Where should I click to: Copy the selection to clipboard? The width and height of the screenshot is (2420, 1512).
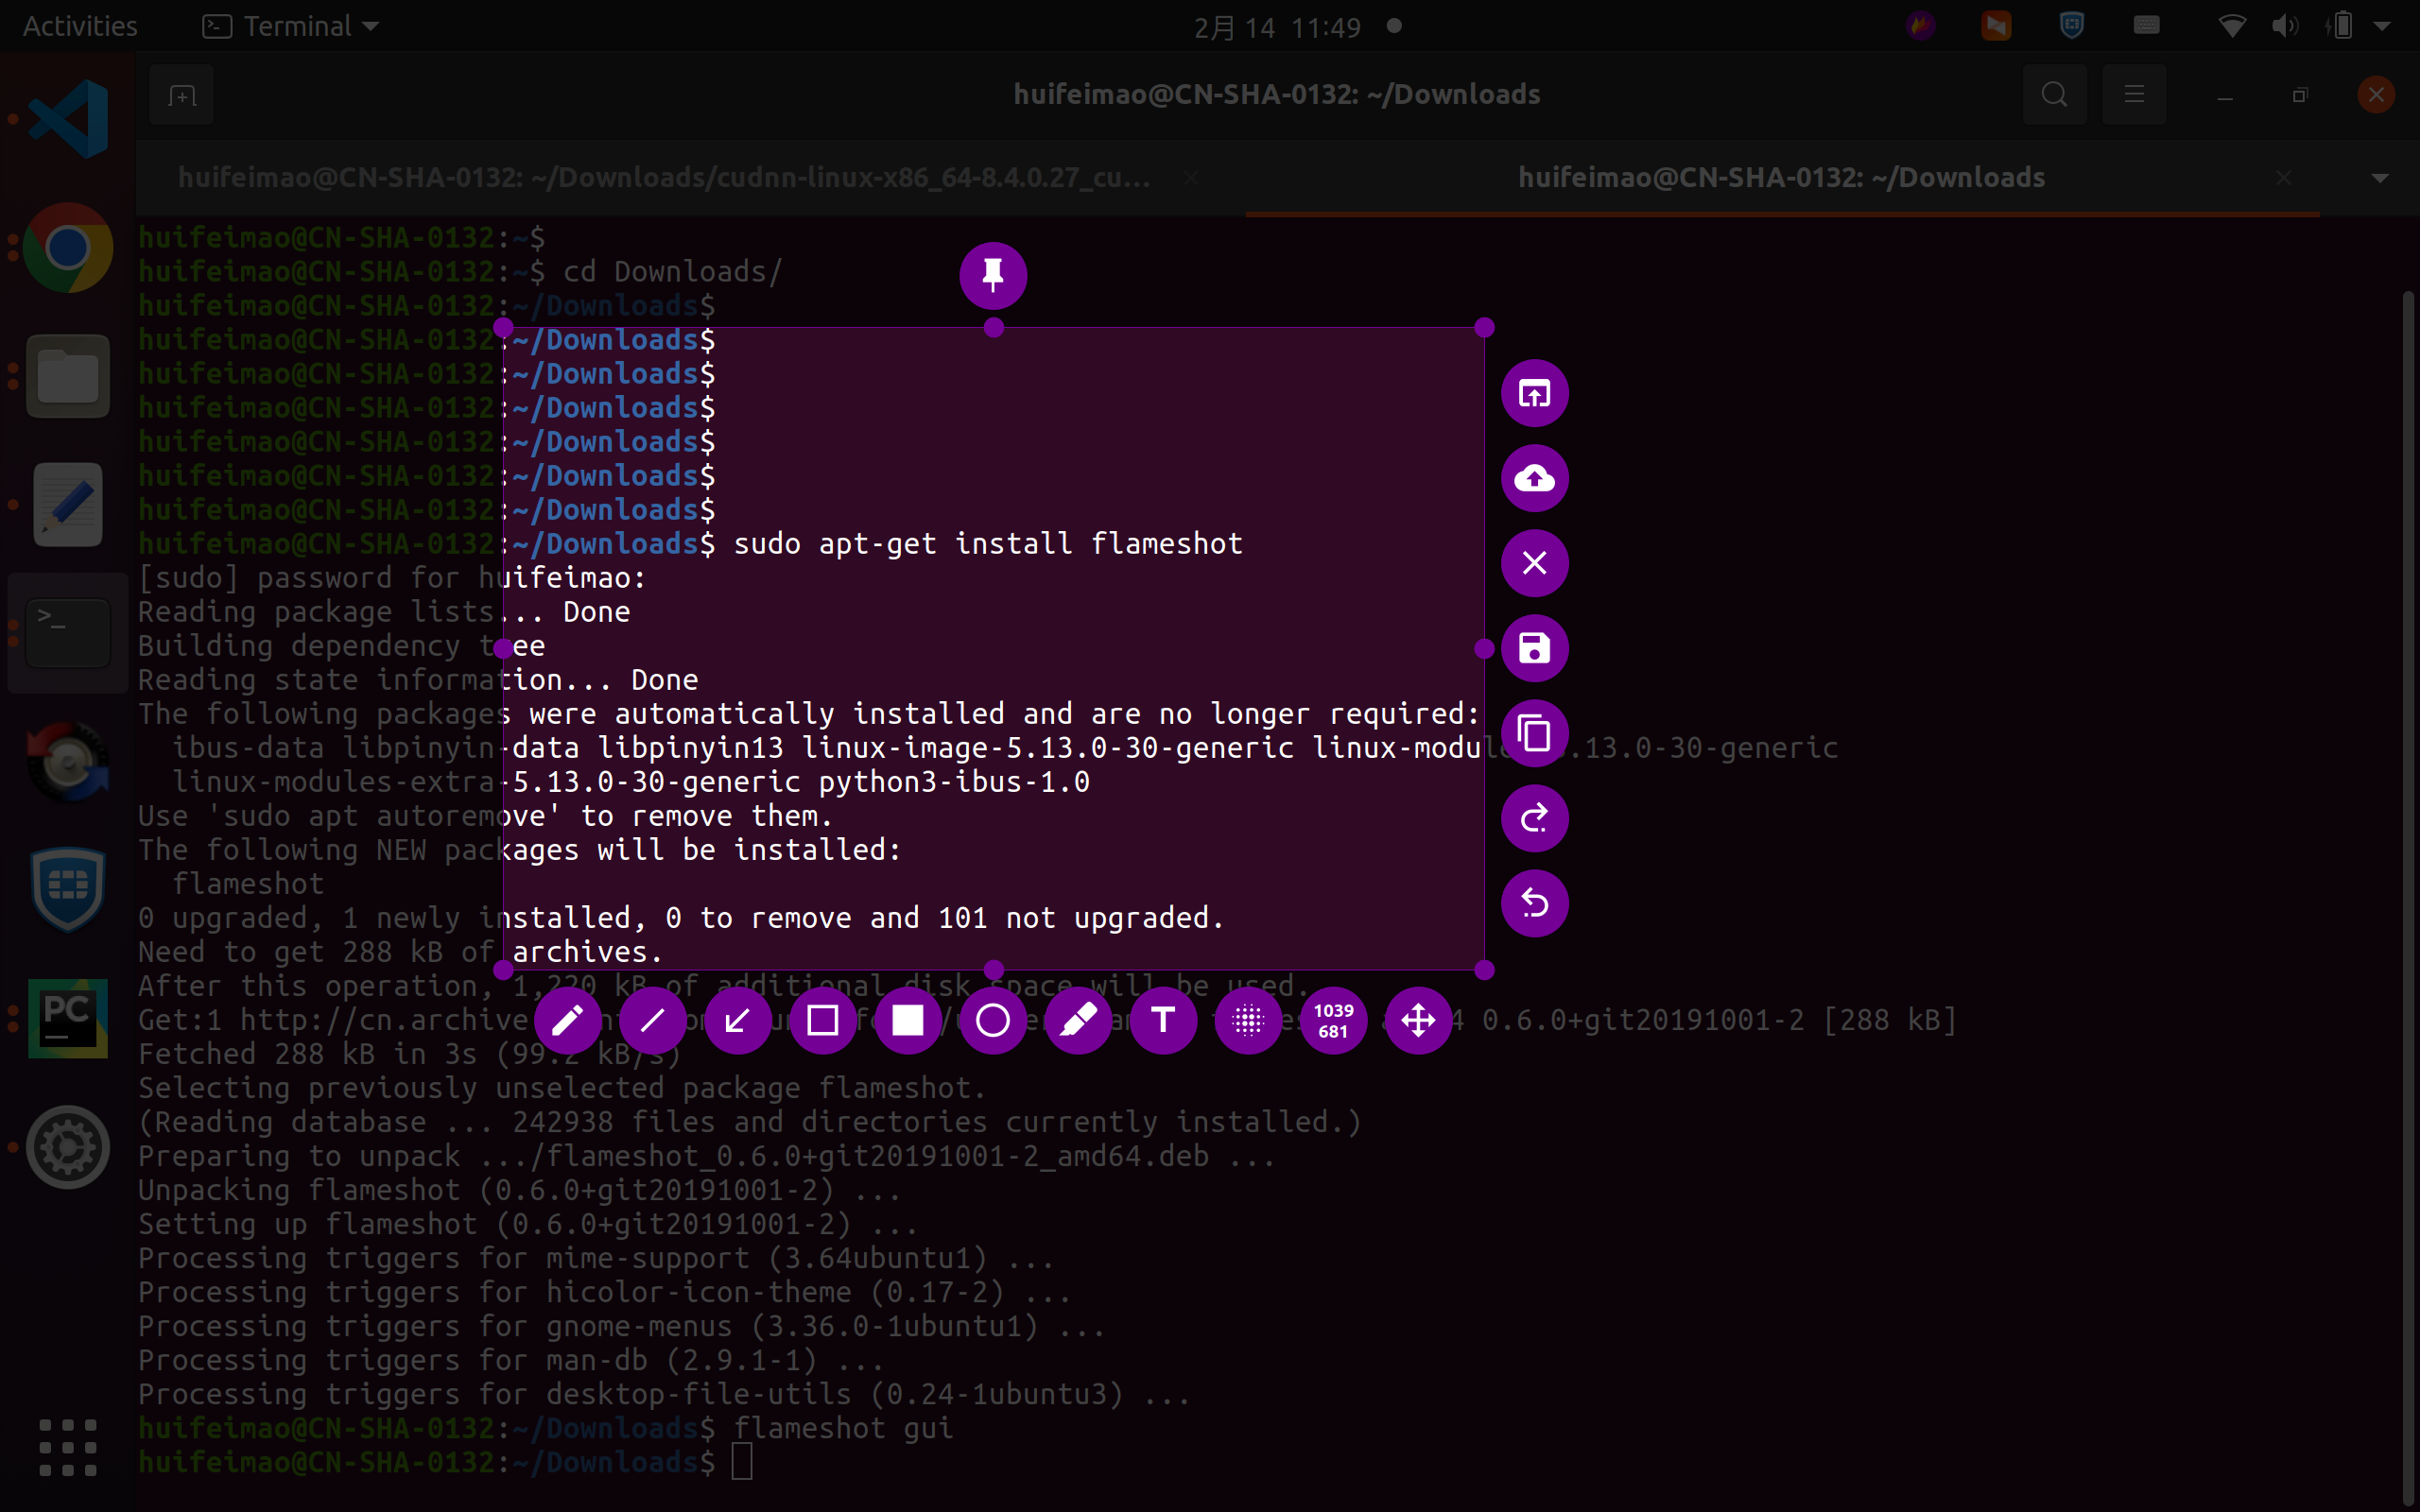pos(1534,733)
